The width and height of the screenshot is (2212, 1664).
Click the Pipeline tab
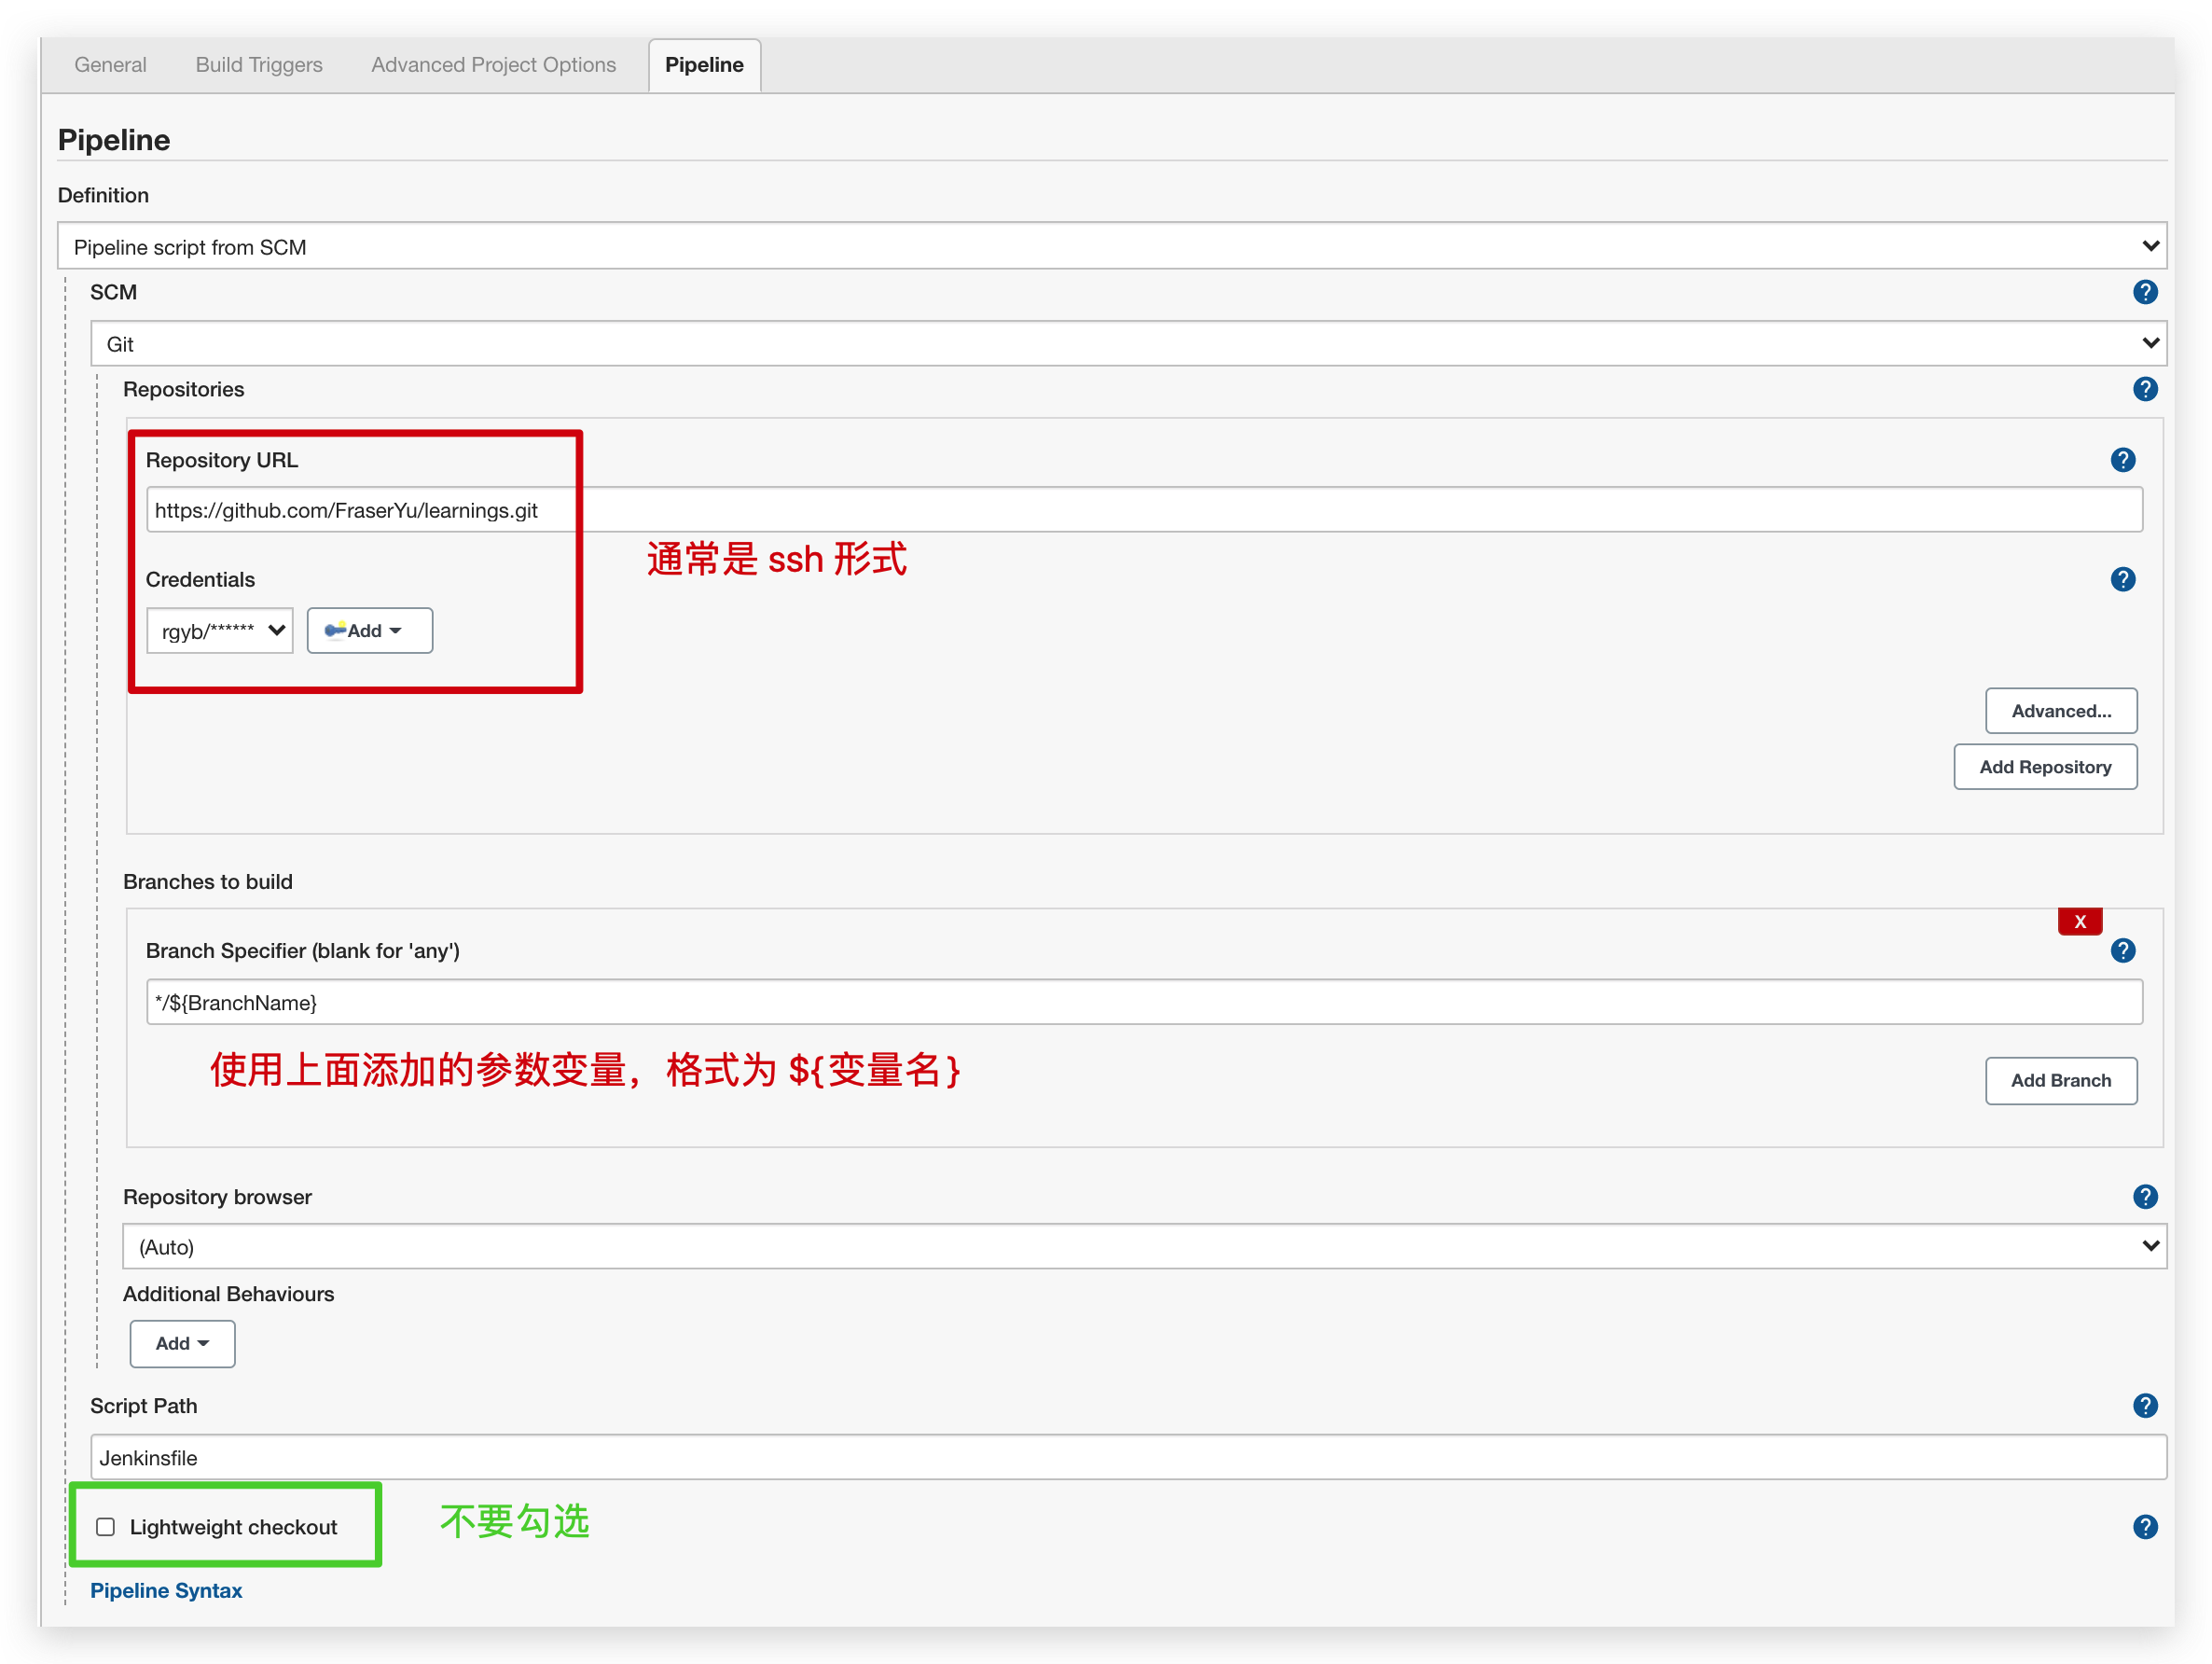click(704, 62)
